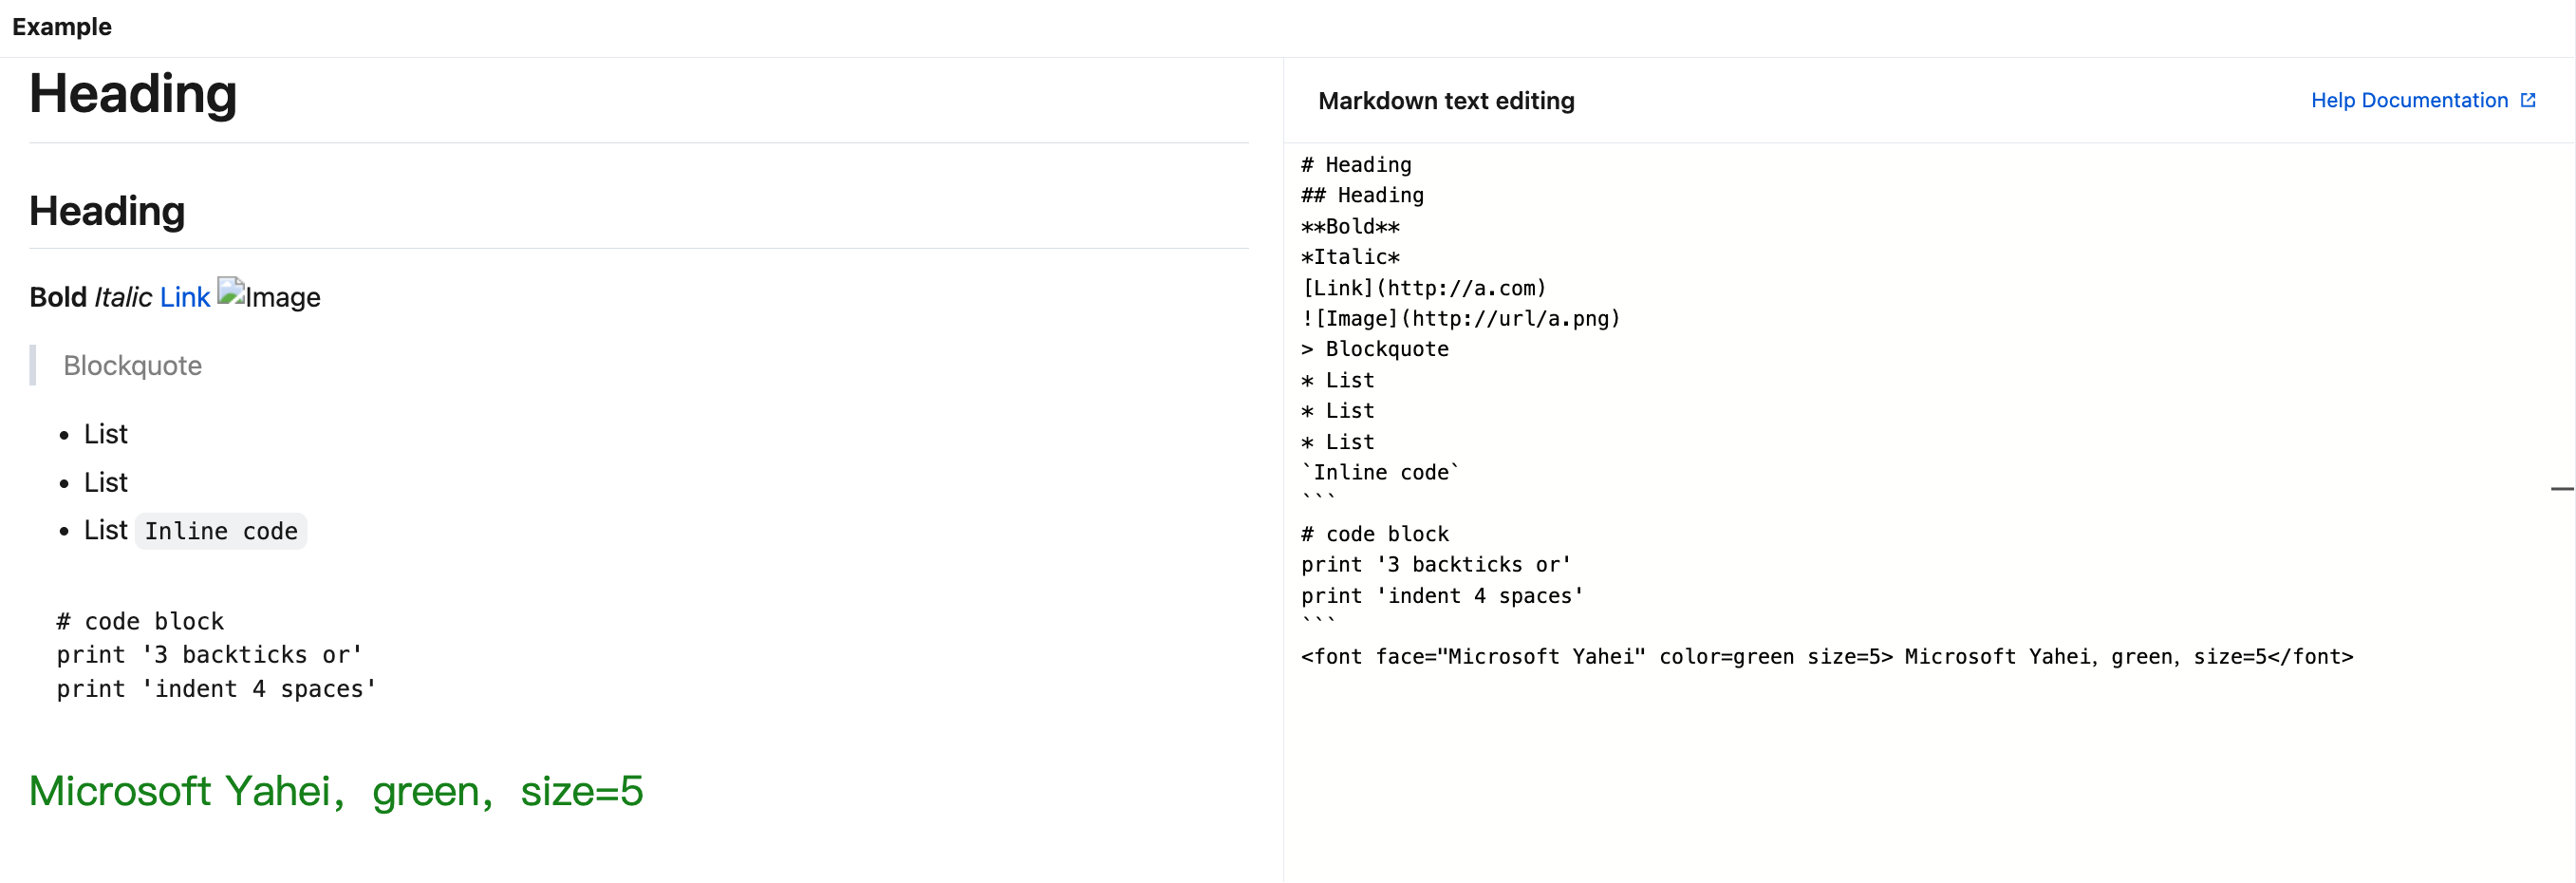Click the dash marker at editor's right edge

click(x=2561, y=489)
